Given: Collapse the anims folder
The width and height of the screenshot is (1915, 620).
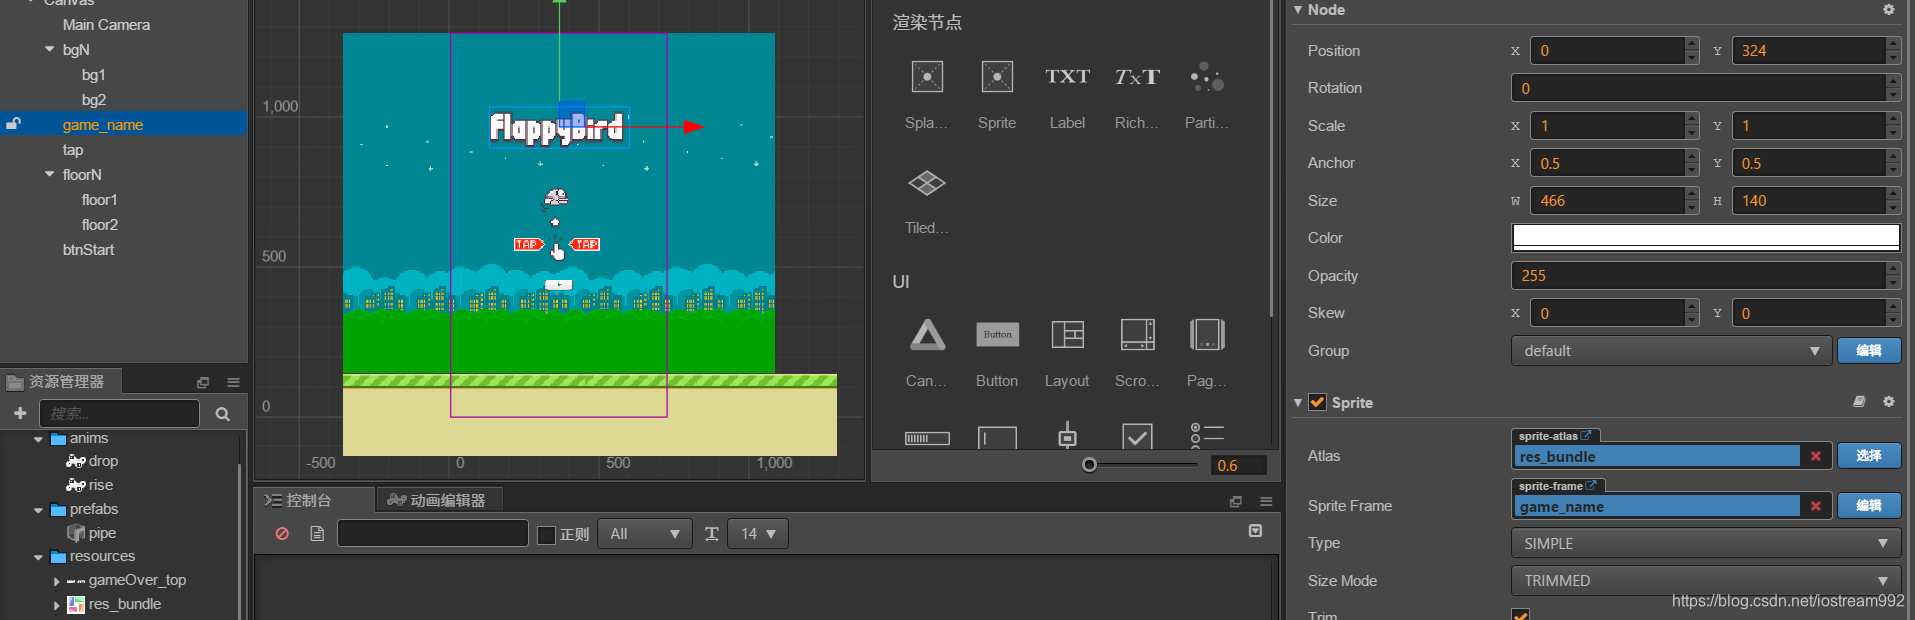Looking at the screenshot, I should [x=38, y=439].
